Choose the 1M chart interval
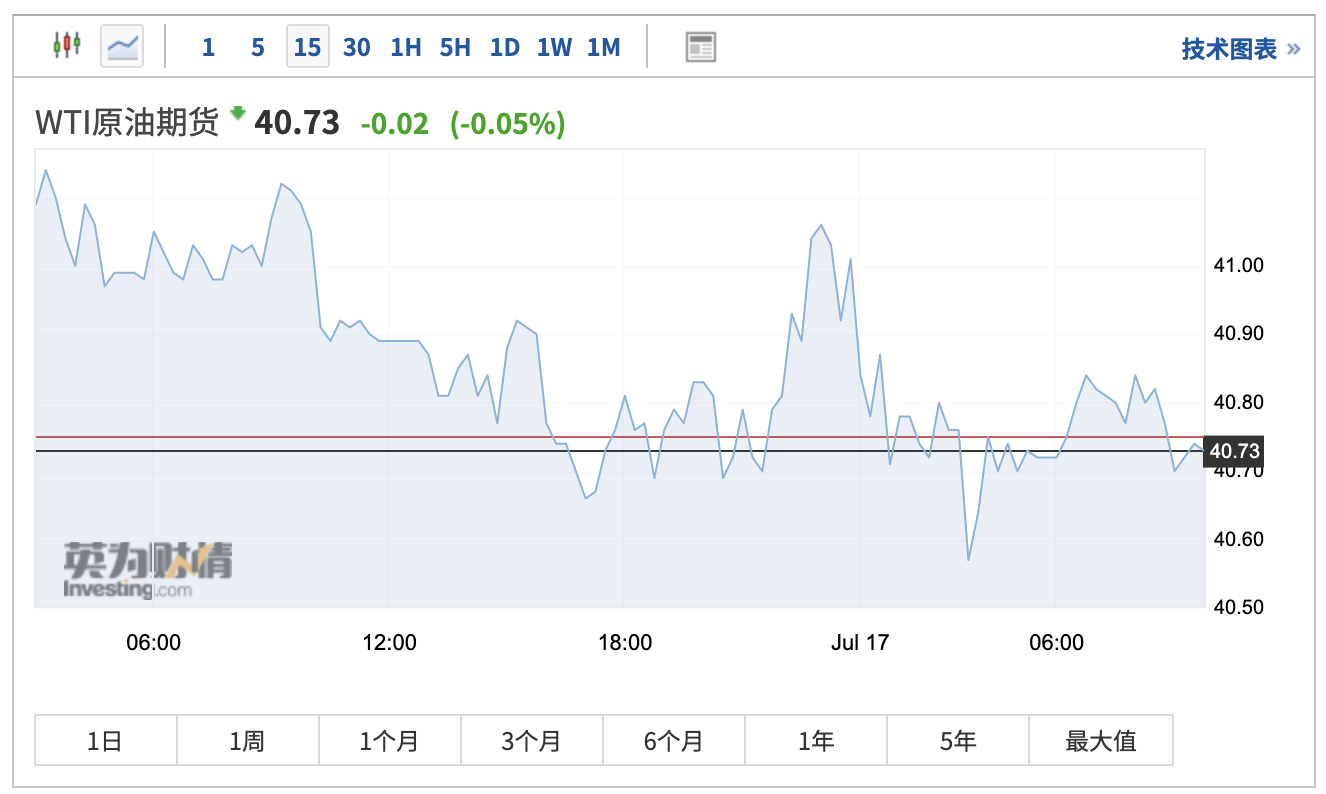This screenshot has width=1326, height=794. [x=604, y=47]
